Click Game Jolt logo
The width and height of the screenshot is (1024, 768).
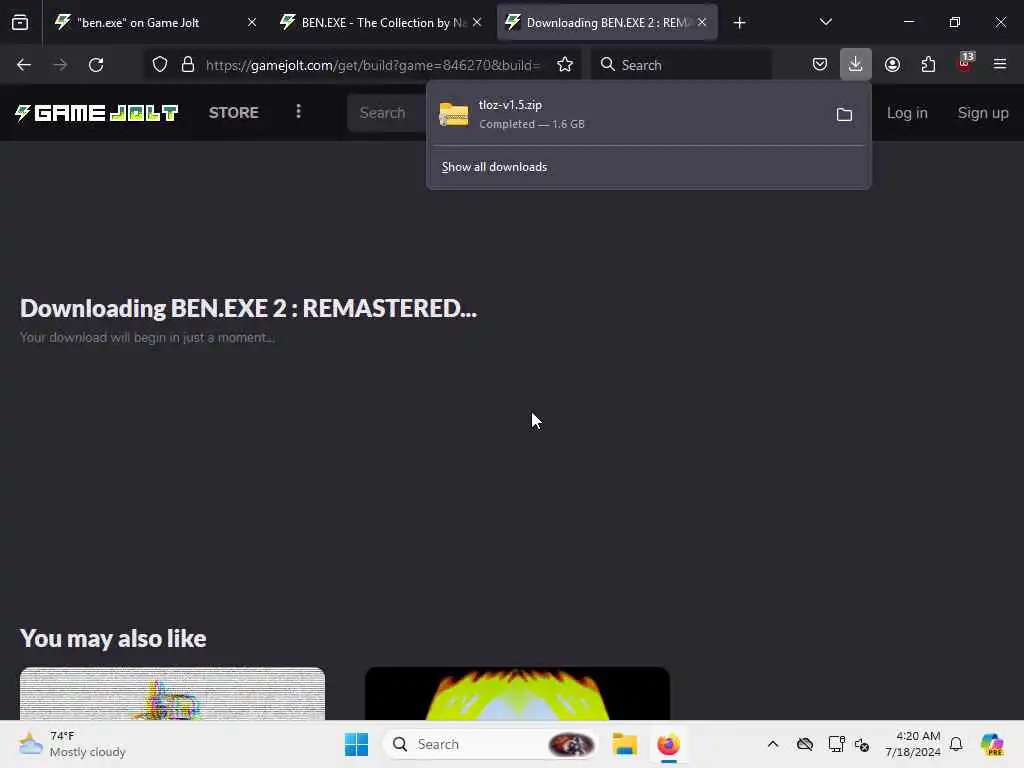(x=97, y=113)
